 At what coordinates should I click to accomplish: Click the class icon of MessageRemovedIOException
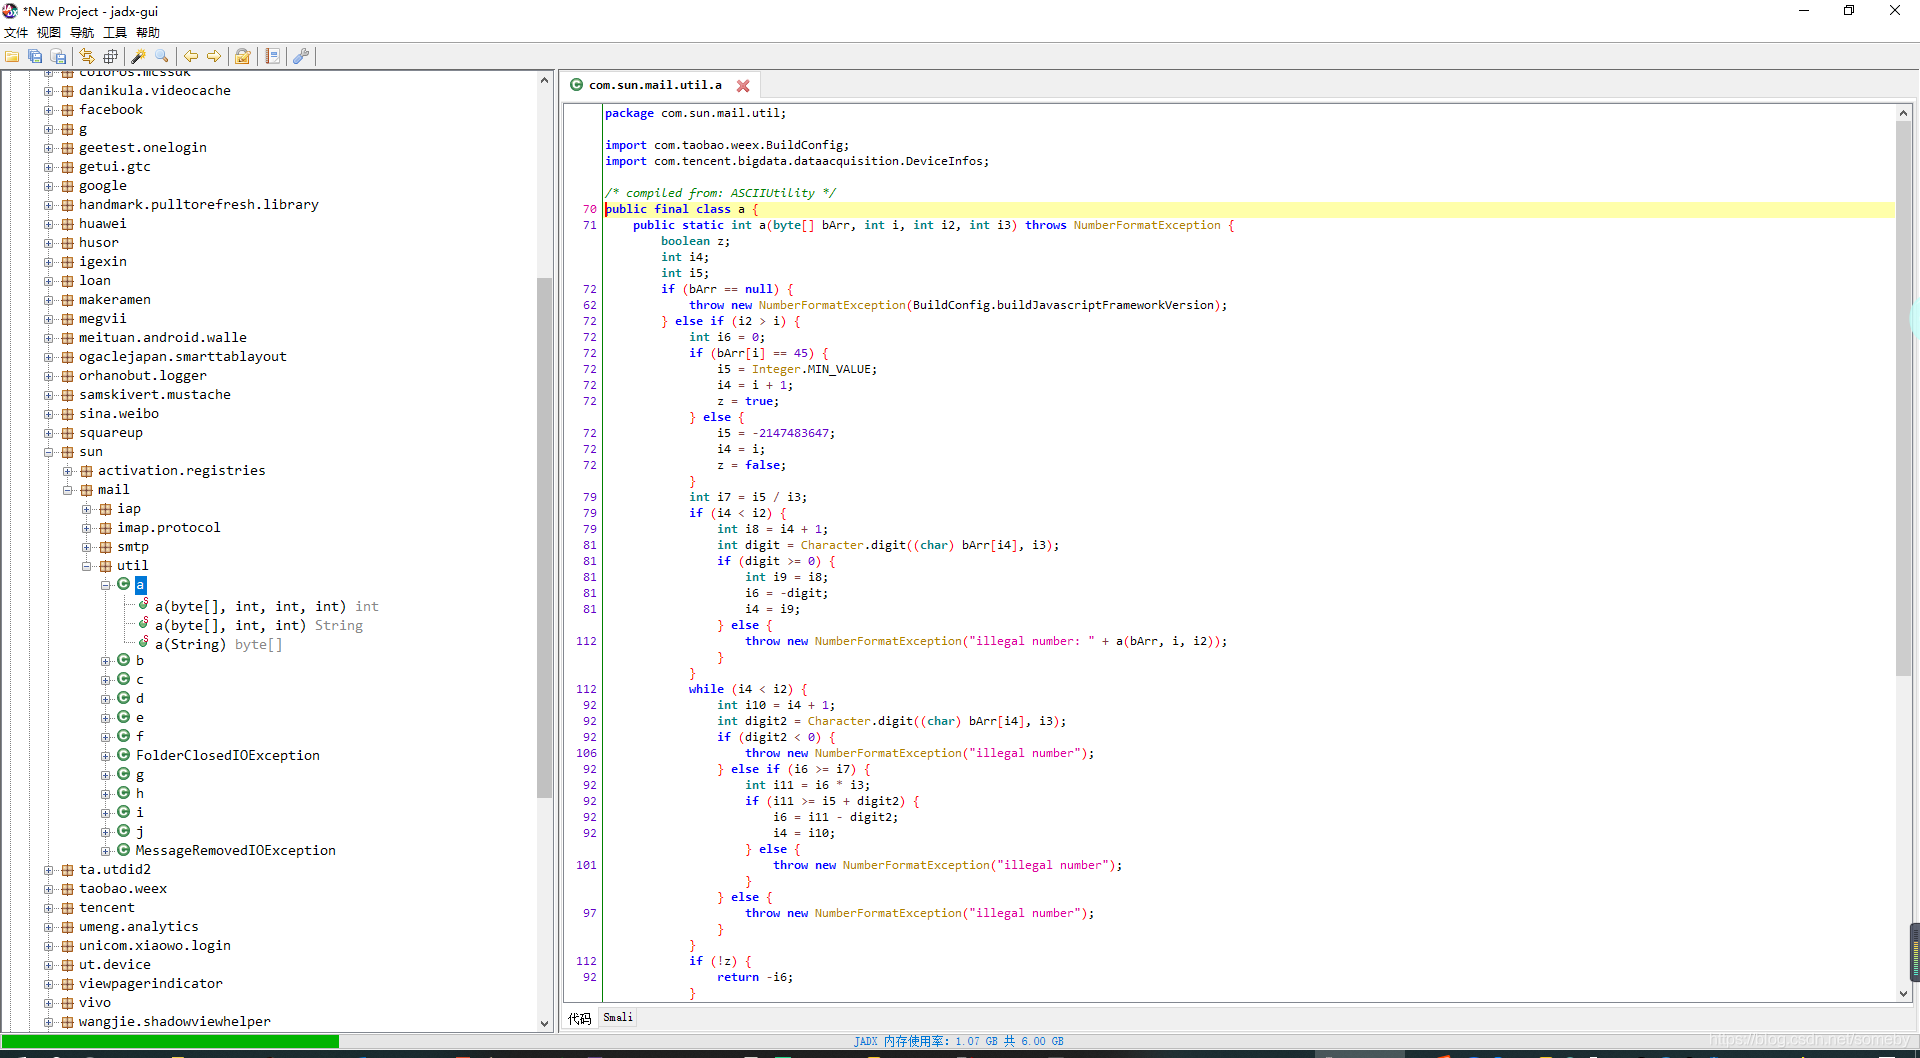click(124, 850)
